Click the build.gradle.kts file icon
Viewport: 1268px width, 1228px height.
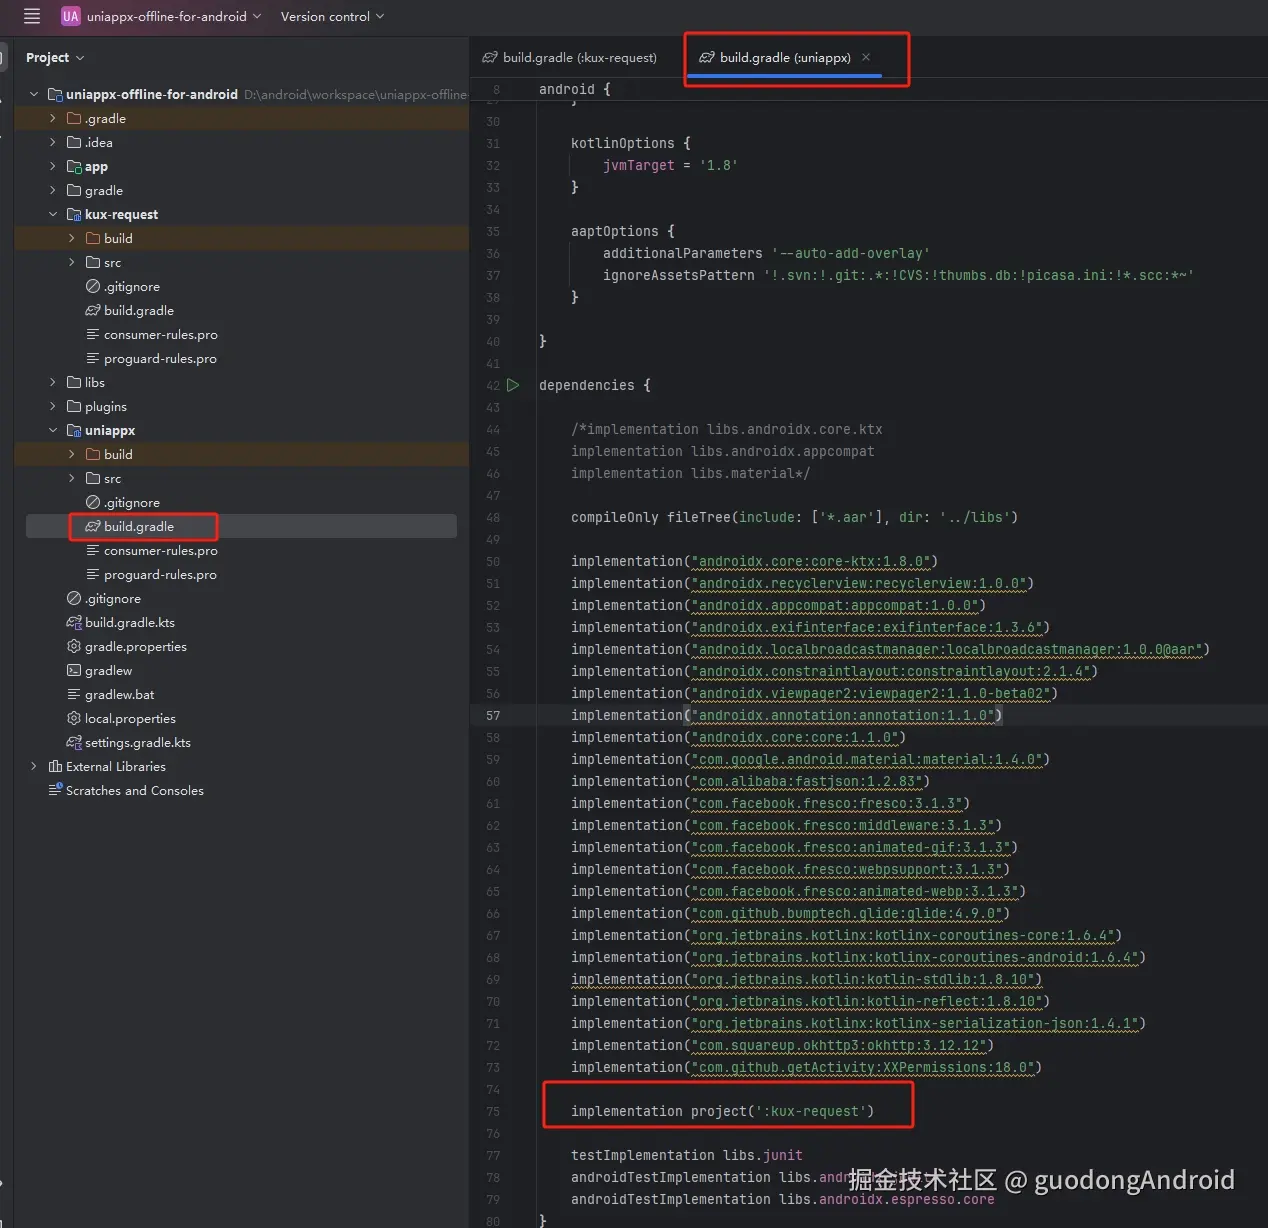point(74,622)
